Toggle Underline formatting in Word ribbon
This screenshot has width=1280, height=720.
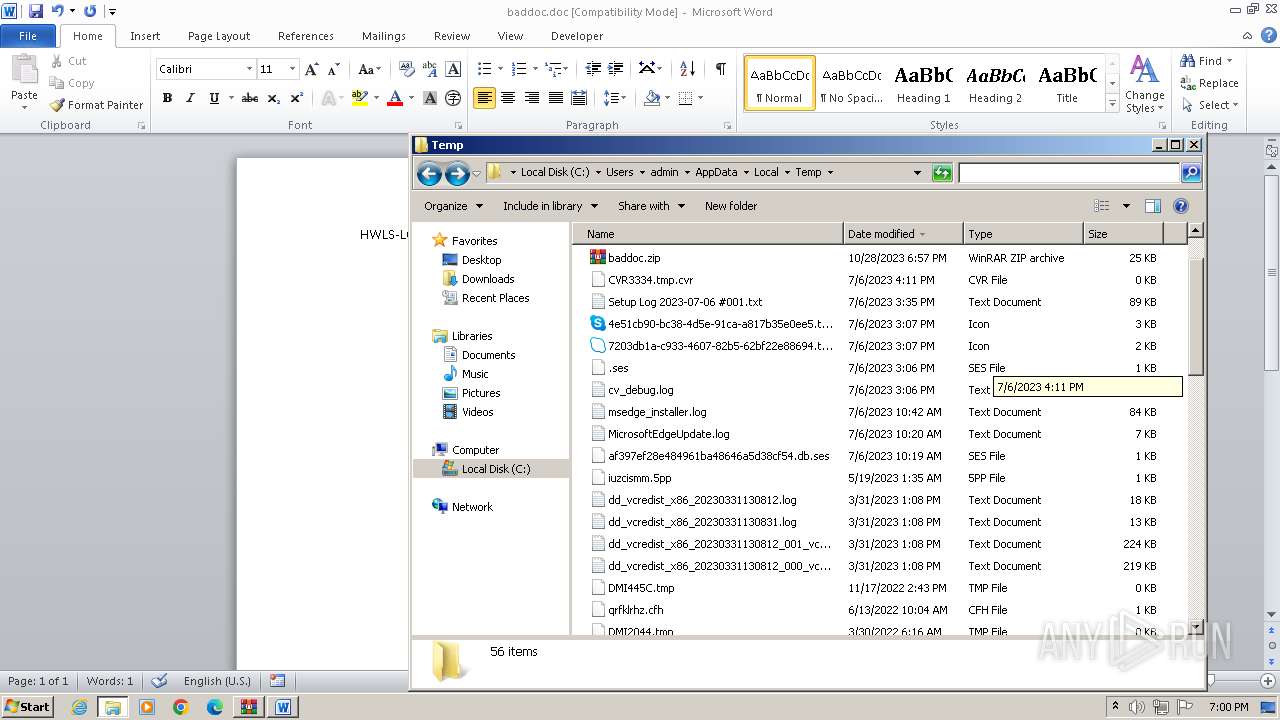coord(213,98)
